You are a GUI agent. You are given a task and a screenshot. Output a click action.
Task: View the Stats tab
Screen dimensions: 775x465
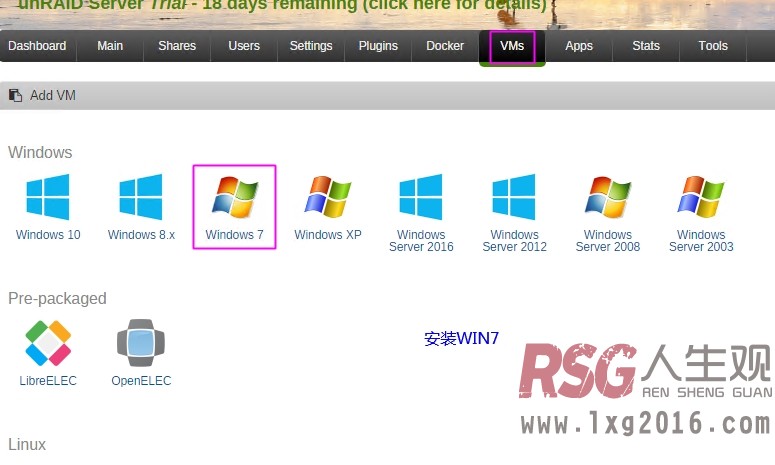(x=646, y=46)
